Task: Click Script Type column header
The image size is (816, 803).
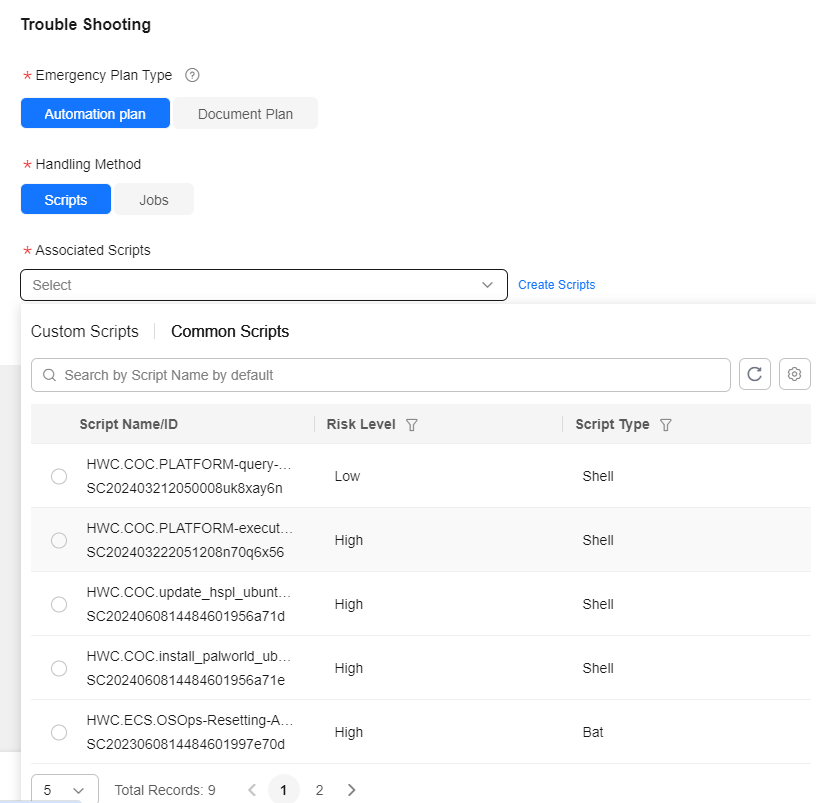Action: click(612, 424)
